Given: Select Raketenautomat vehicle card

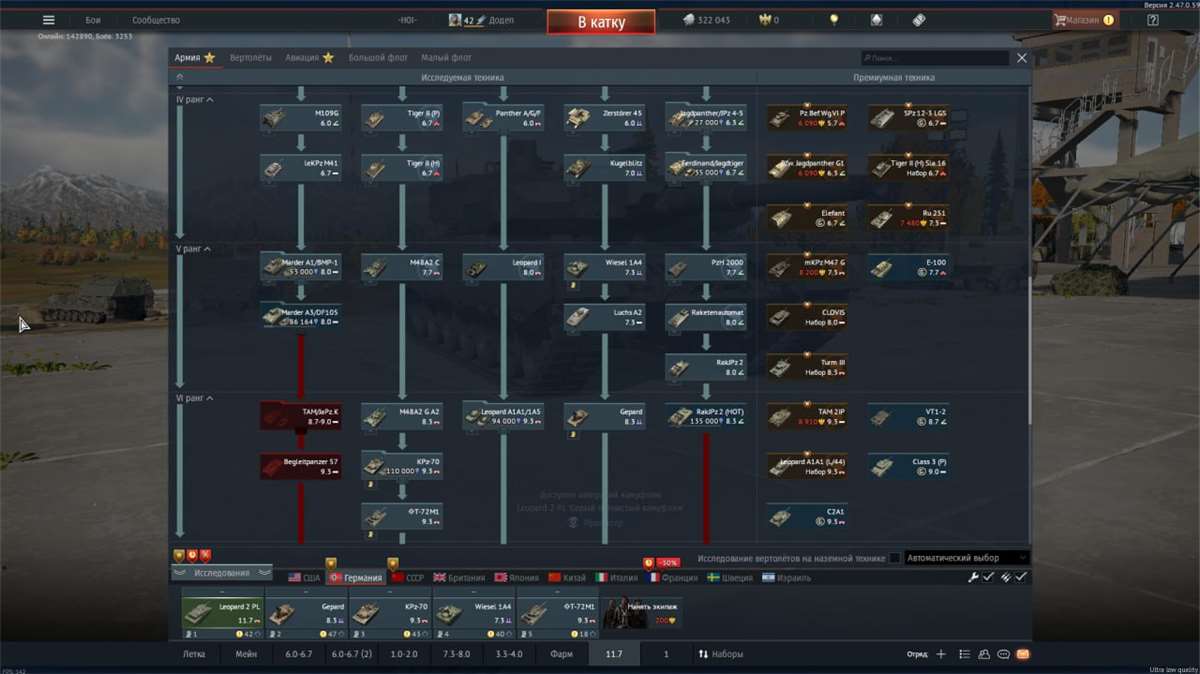Looking at the screenshot, I should [x=706, y=317].
